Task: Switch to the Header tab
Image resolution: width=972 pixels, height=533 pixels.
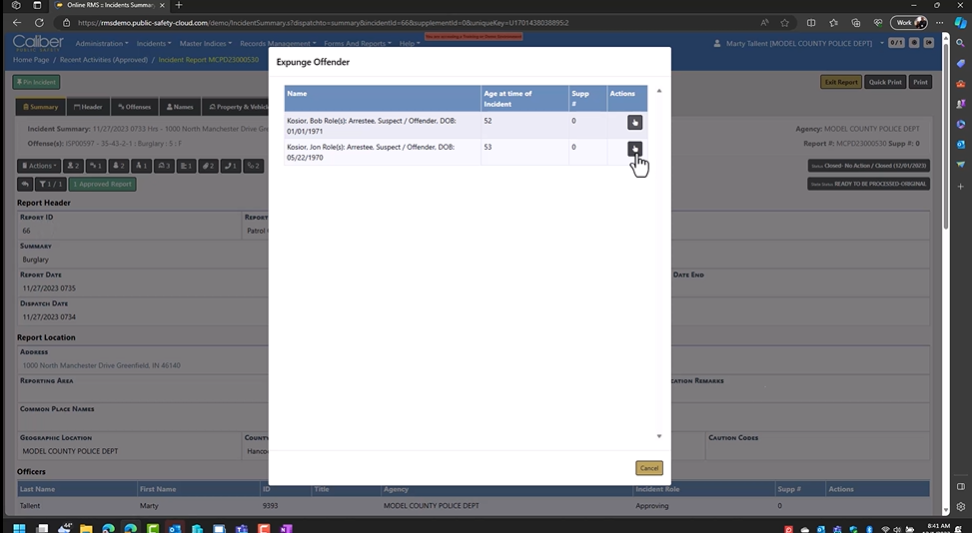Action: (86, 107)
